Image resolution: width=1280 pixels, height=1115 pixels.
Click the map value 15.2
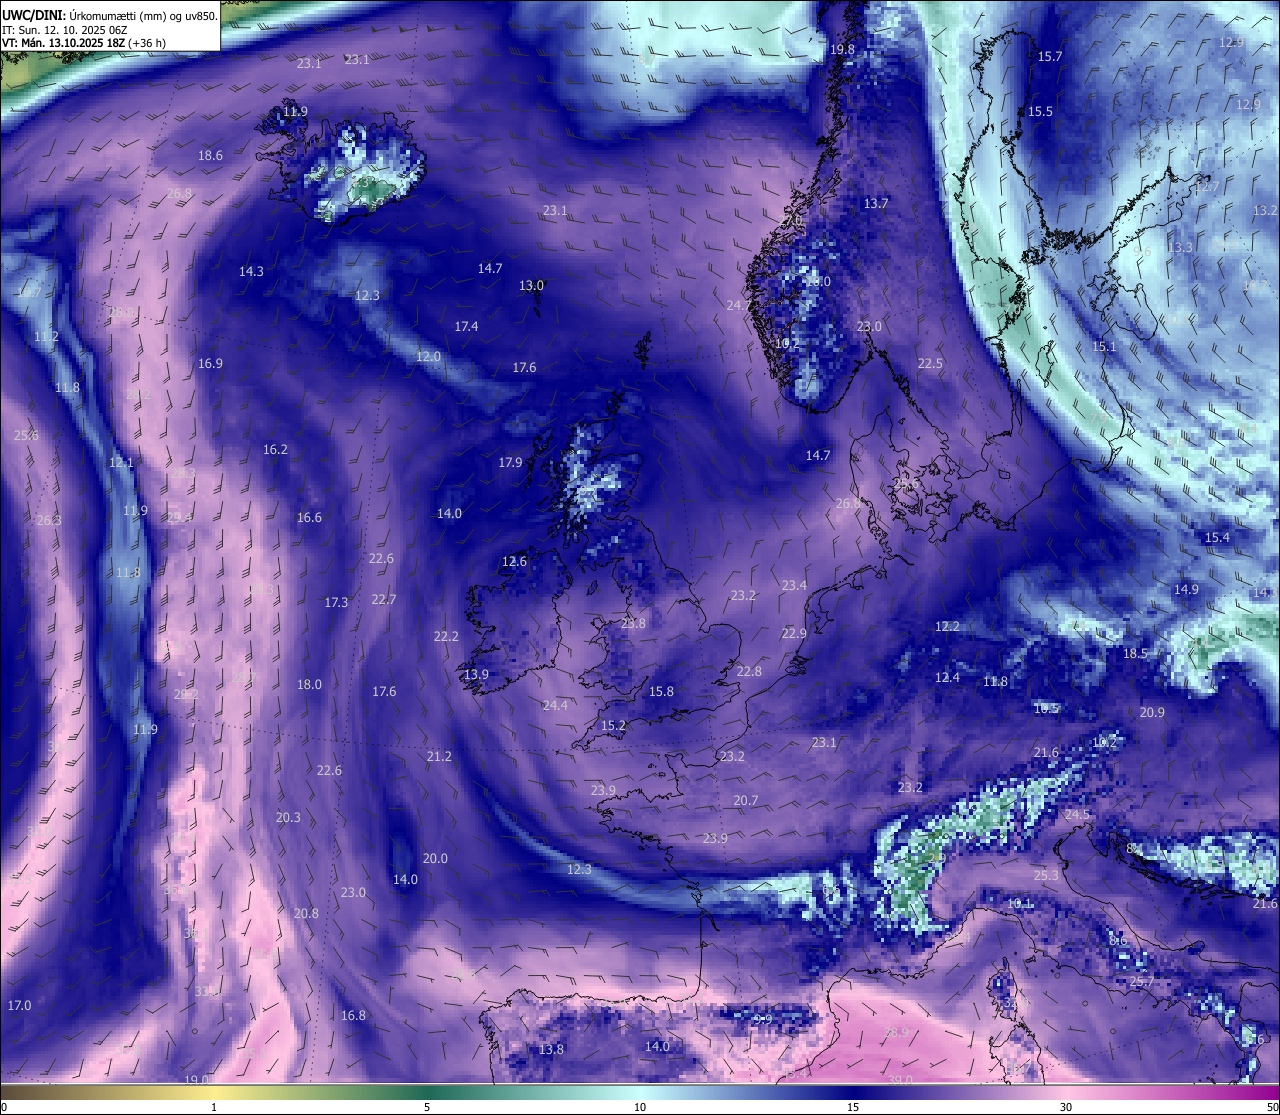tap(613, 726)
